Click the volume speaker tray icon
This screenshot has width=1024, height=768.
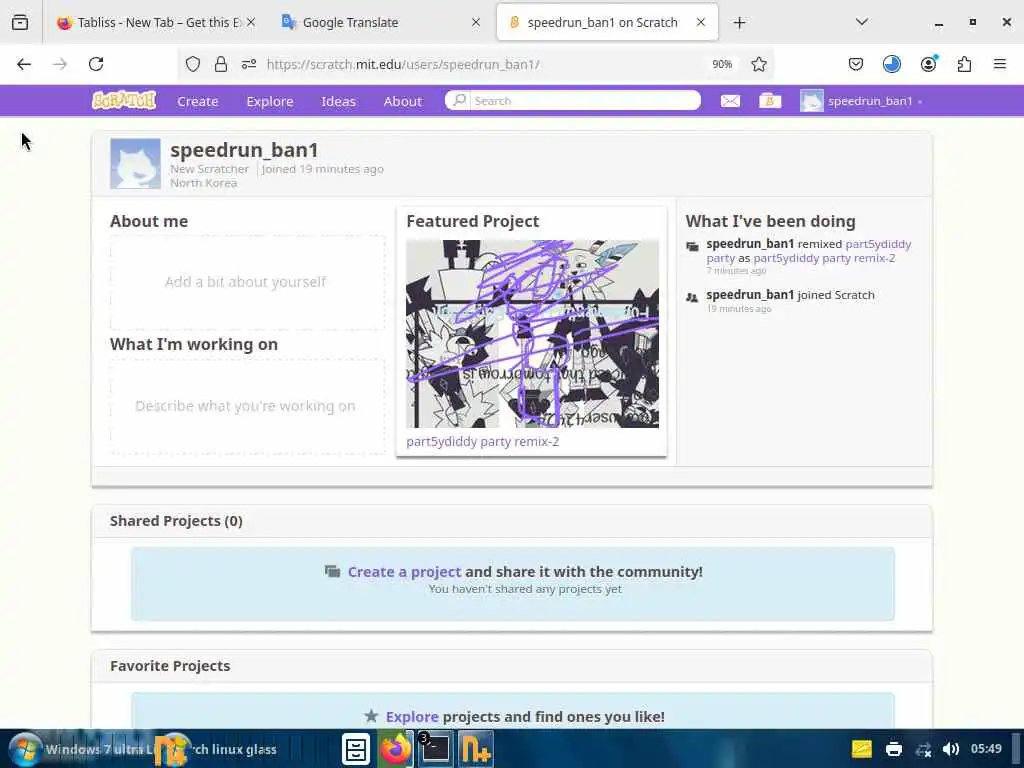pos(951,749)
